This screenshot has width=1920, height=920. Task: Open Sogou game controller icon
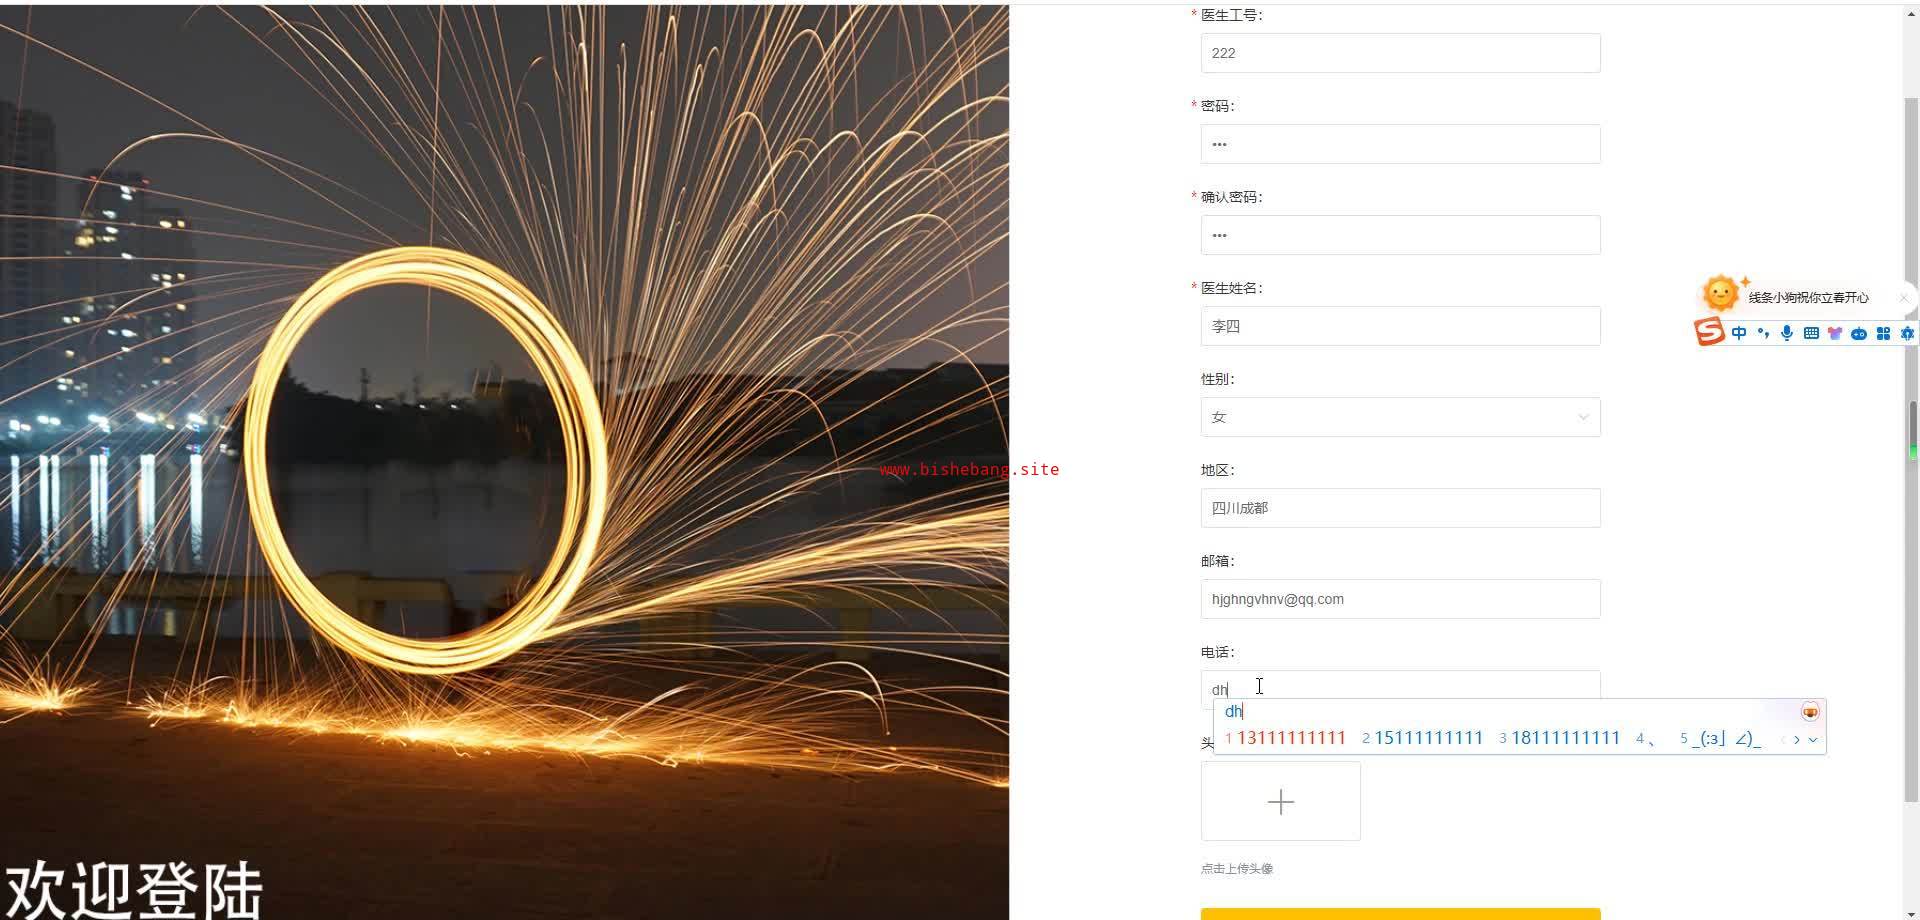pyautogui.click(x=1859, y=334)
